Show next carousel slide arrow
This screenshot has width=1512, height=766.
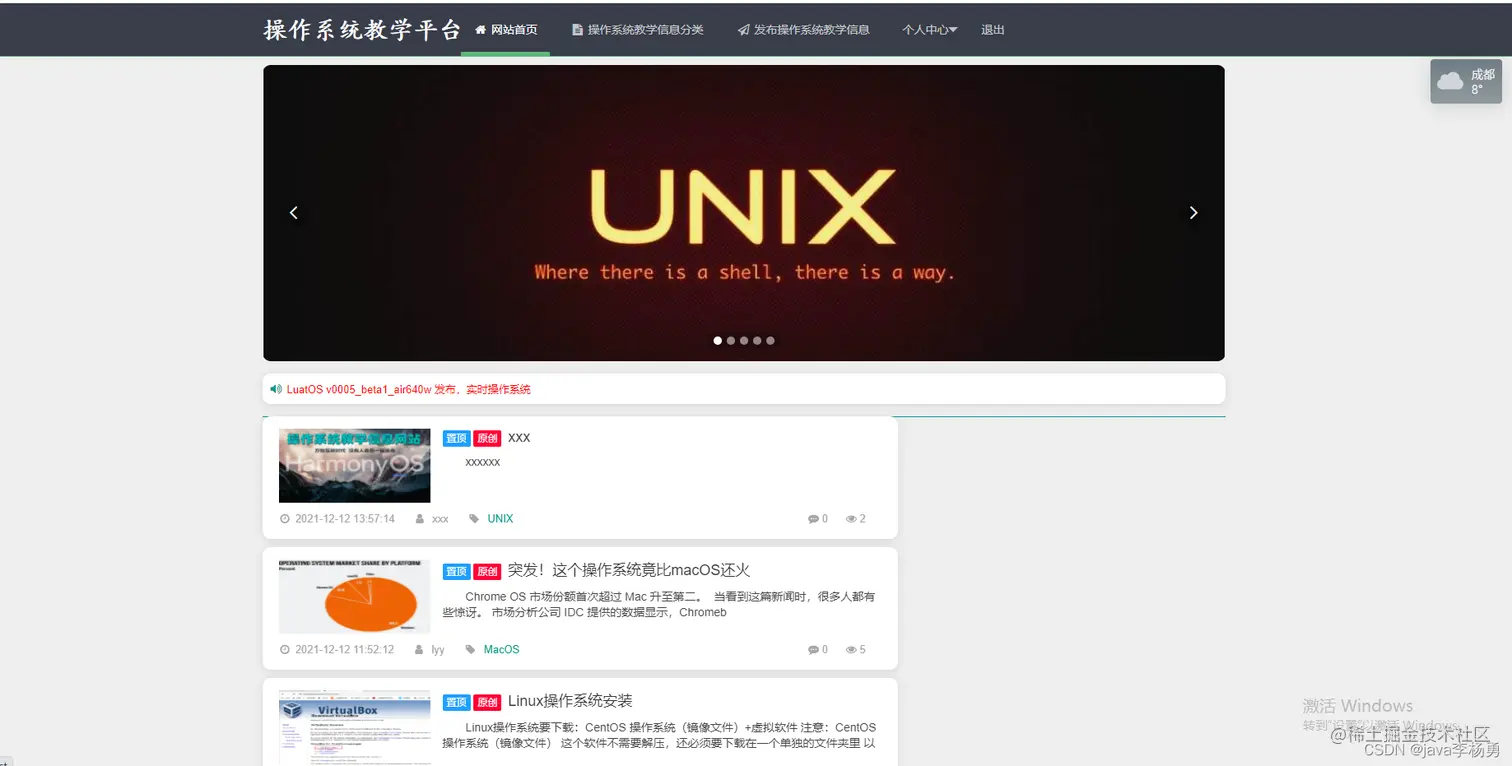click(x=1193, y=212)
